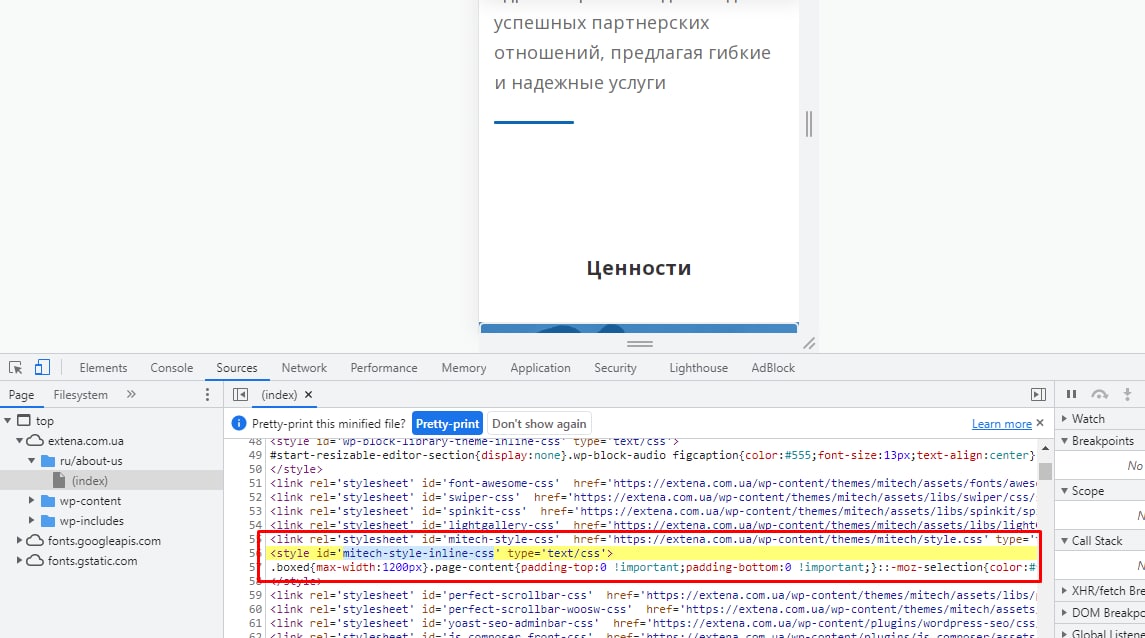Toggle device toolbar icon
Viewport: 1145px width, 638px height.
(42, 367)
